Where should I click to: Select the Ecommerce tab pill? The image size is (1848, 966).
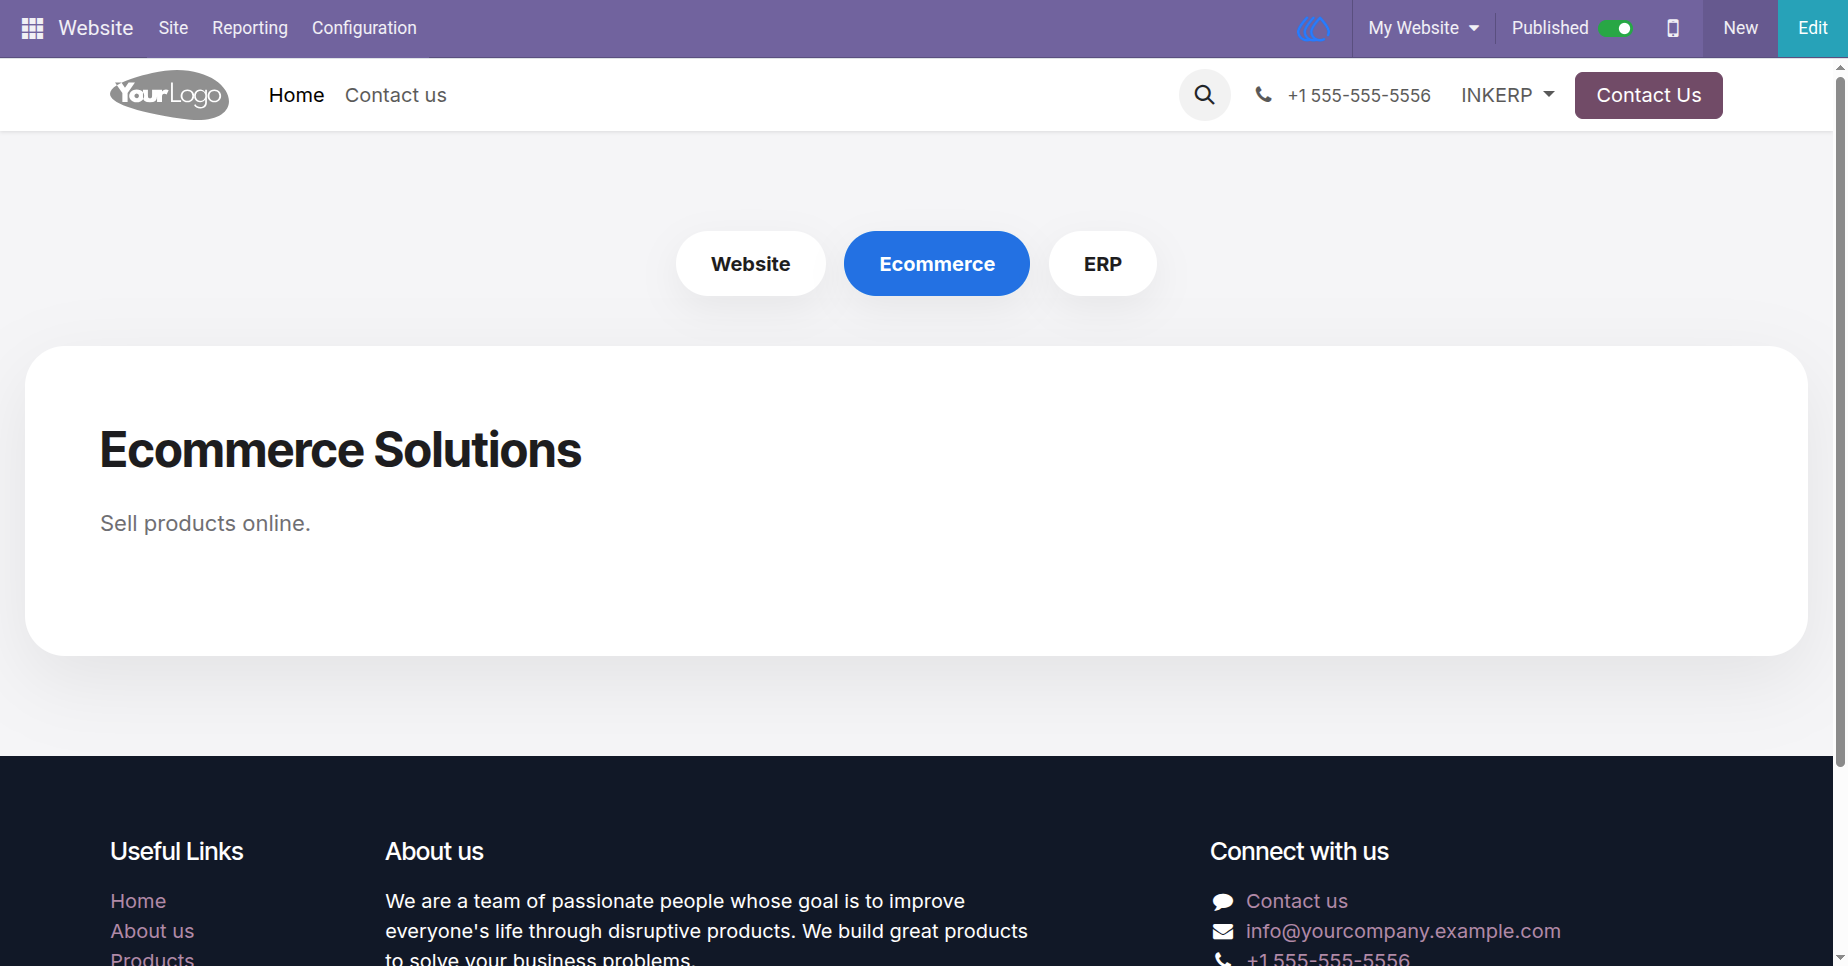[937, 264]
